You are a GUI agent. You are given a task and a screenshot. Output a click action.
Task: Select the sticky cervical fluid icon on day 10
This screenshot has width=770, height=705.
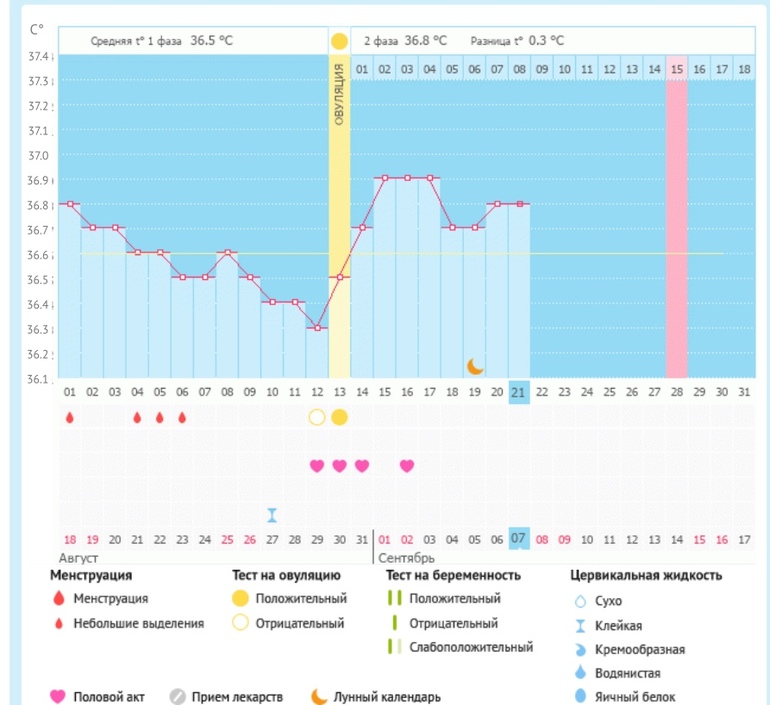click(272, 515)
